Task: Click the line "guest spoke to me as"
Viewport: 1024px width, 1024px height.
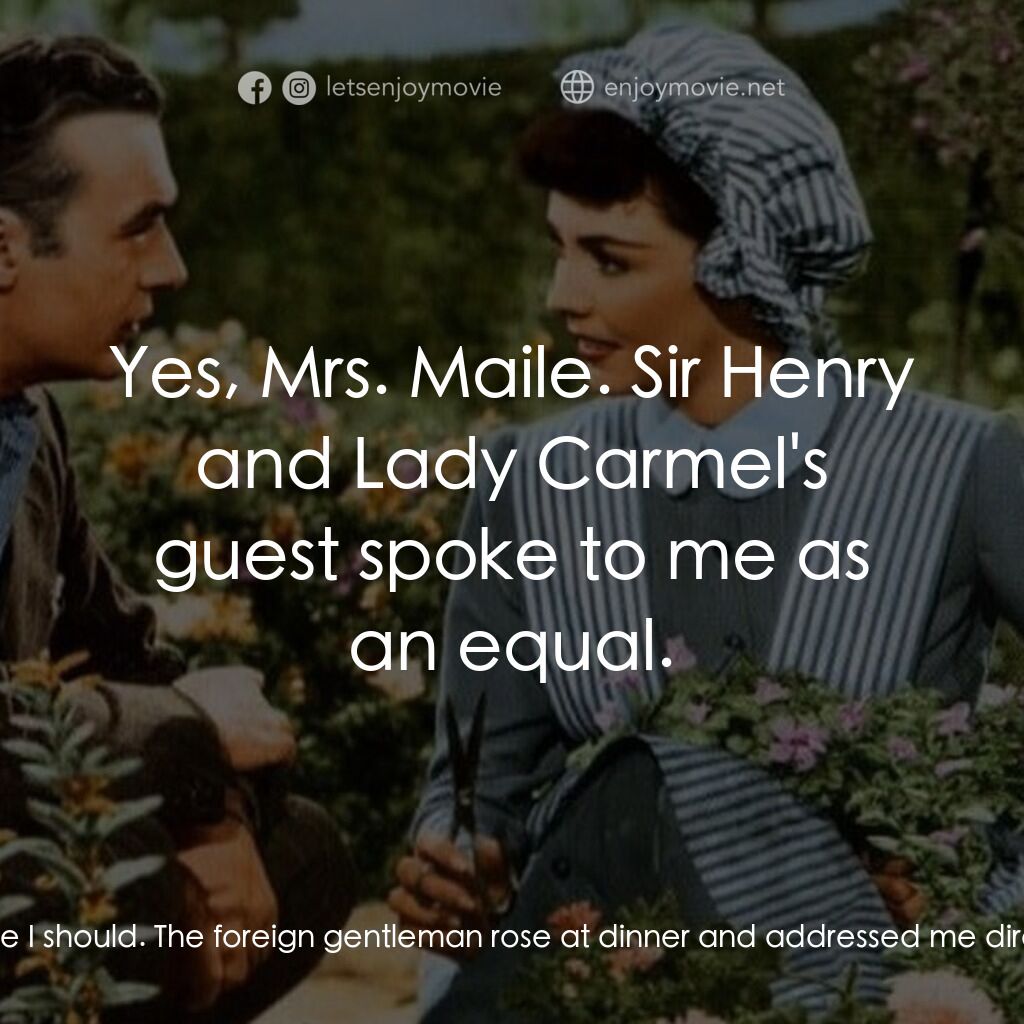Action: (512, 557)
